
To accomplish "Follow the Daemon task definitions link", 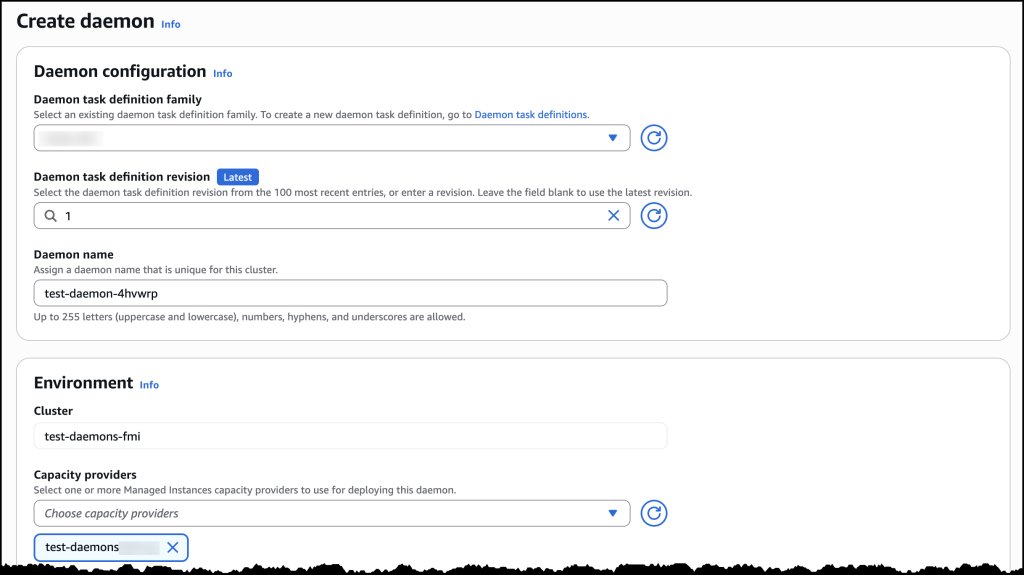I will [x=530, y=115].
